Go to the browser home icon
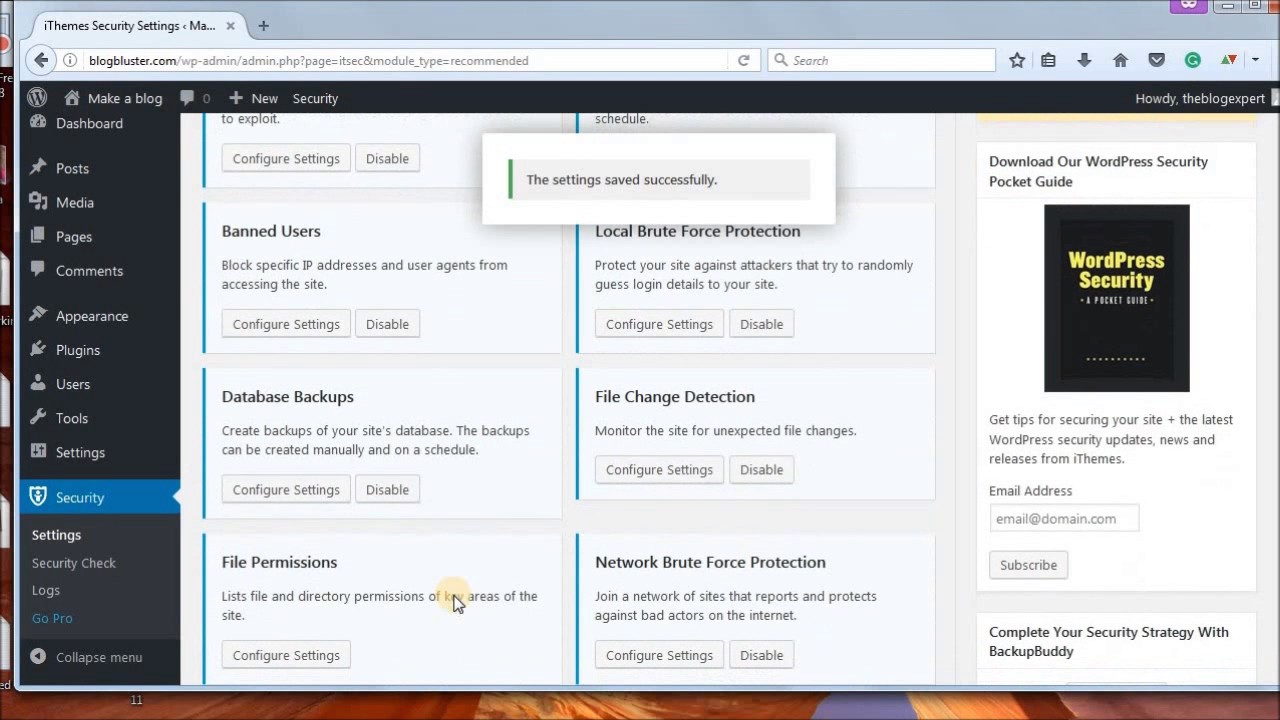This screenshot has height=720, width=1280. pos(1120,60)
